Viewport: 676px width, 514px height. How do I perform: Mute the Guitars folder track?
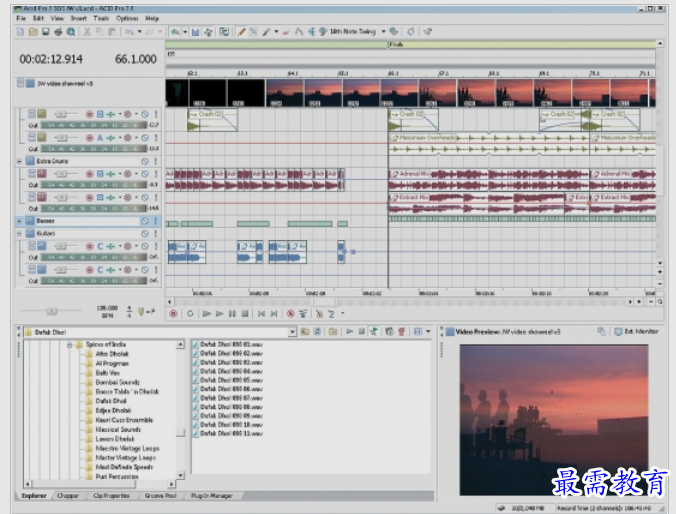145,233
